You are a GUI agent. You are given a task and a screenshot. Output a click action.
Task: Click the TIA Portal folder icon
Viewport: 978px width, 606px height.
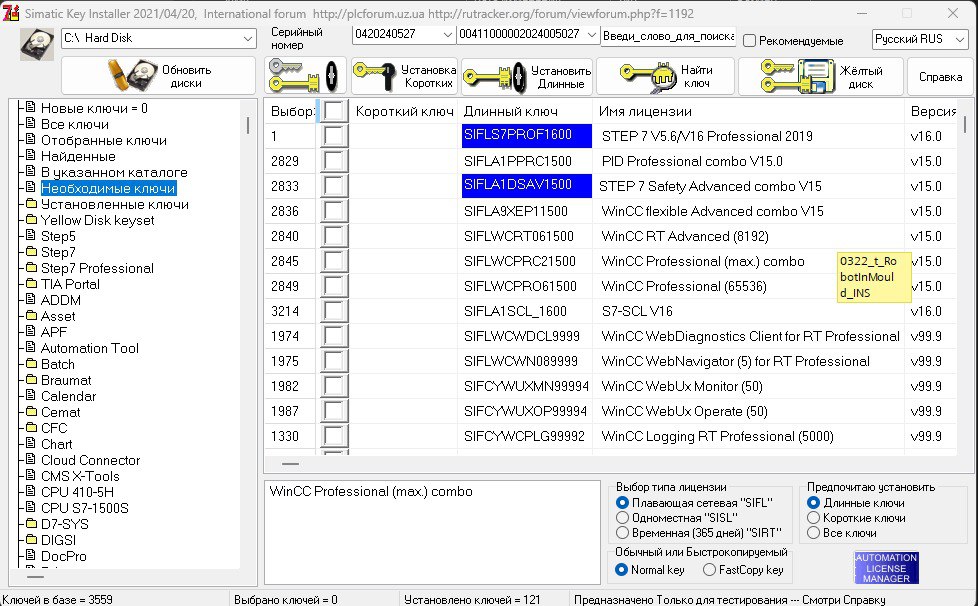(x=31, y=284)
